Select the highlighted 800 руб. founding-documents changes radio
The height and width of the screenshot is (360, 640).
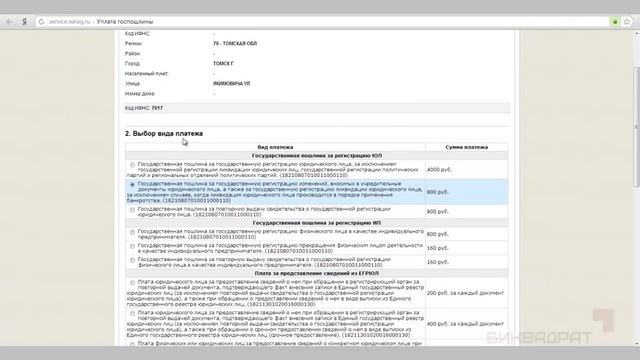pos(132,184)
